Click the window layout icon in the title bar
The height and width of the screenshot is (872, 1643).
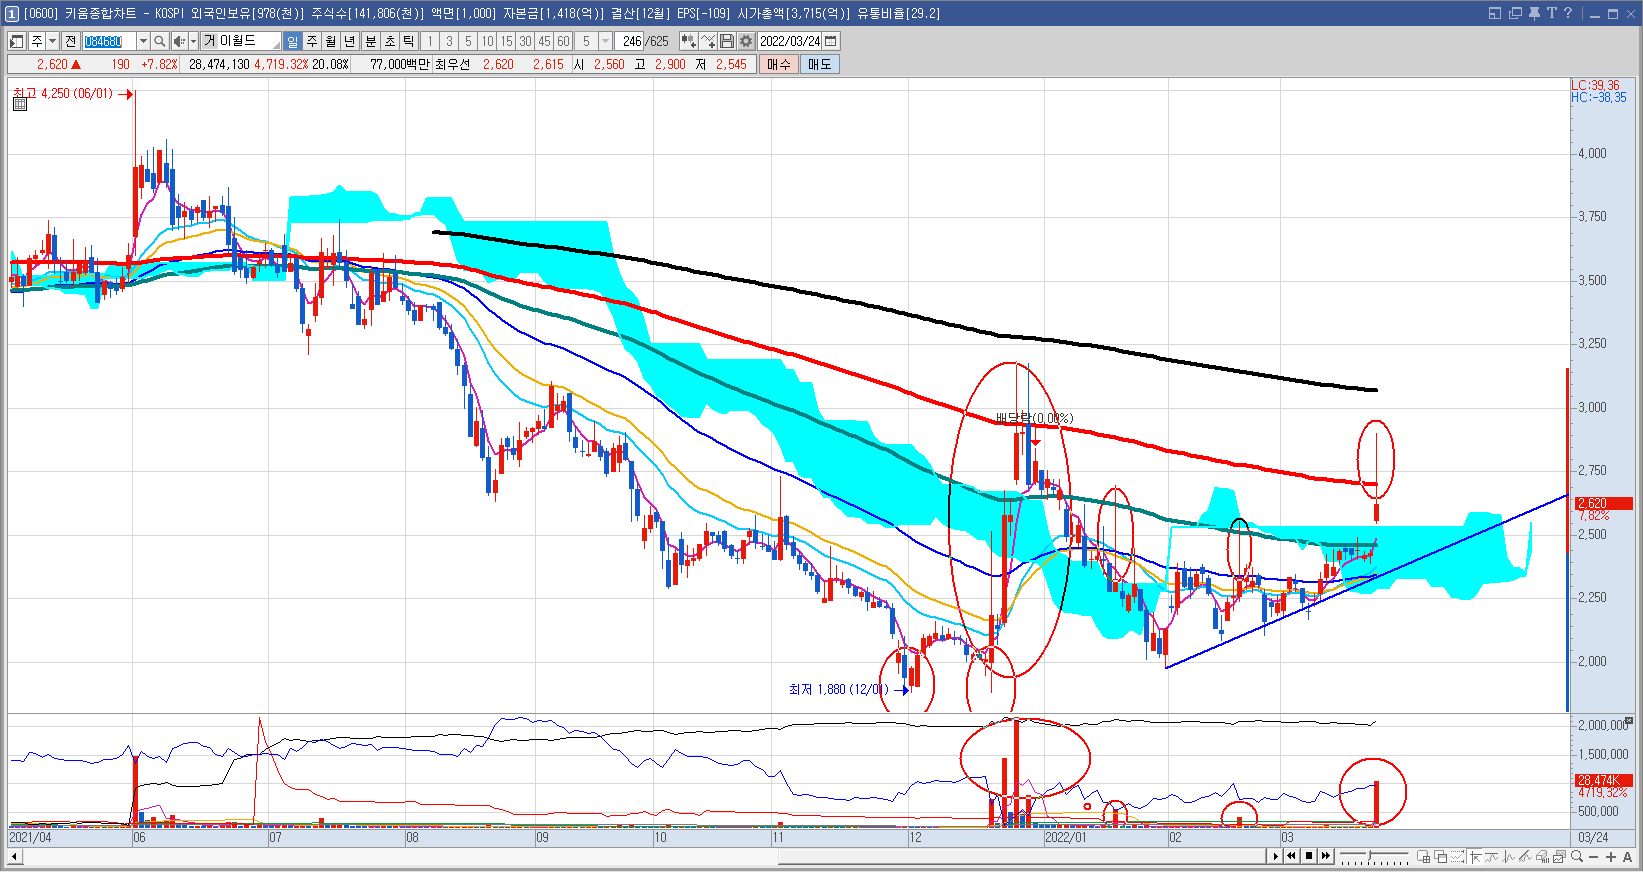(x=1495, y=13)
